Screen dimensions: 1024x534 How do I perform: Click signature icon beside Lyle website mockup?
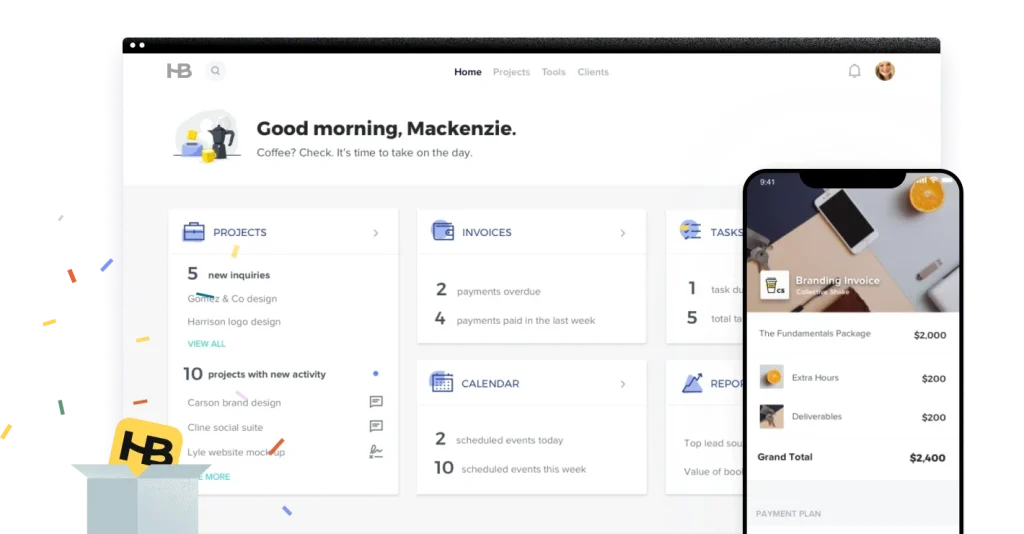coord(376,452)
